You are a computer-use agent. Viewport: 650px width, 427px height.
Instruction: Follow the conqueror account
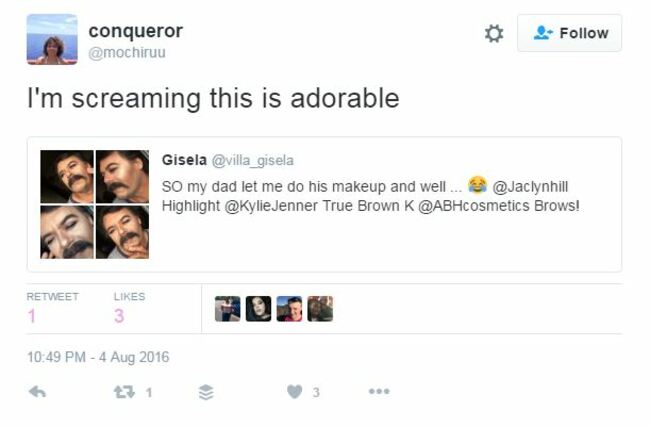pyautogui.click(x=569, y=33)
